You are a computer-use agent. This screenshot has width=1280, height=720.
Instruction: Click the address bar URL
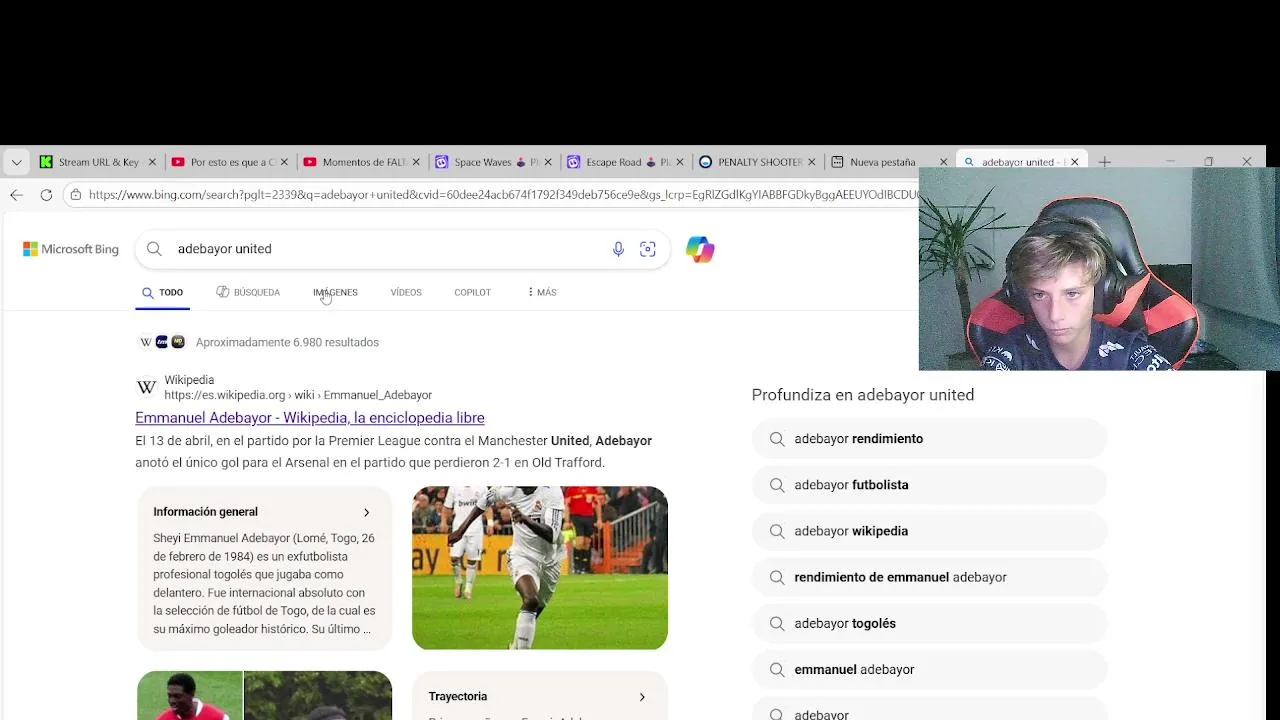[503, 195]
